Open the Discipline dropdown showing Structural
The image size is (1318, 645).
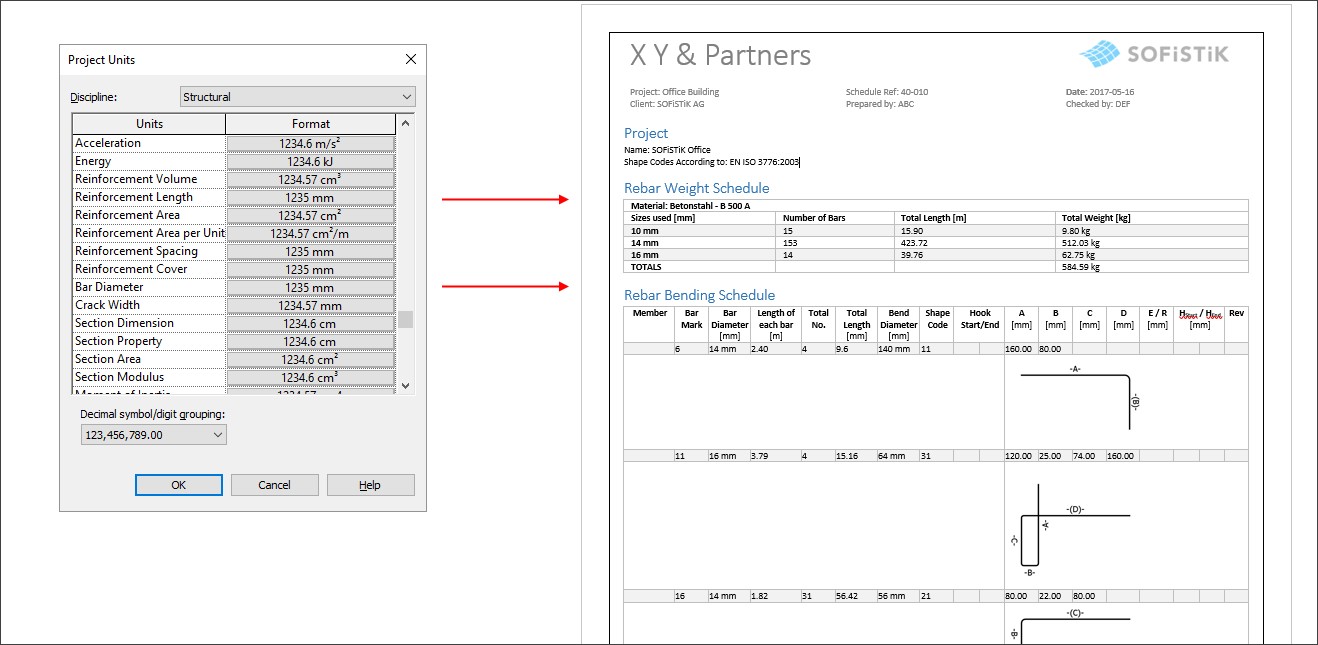[x=298, y=97]
